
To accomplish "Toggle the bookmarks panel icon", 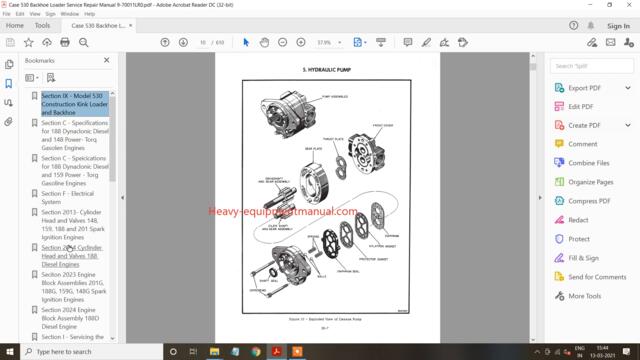I will click(x=9, y=84).
